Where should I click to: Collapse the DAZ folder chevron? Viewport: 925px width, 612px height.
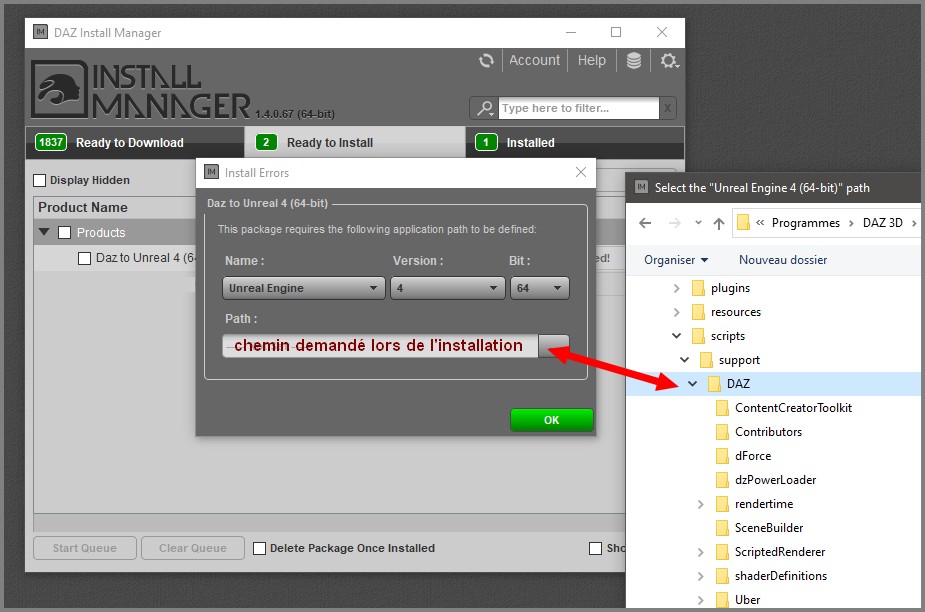693,384
